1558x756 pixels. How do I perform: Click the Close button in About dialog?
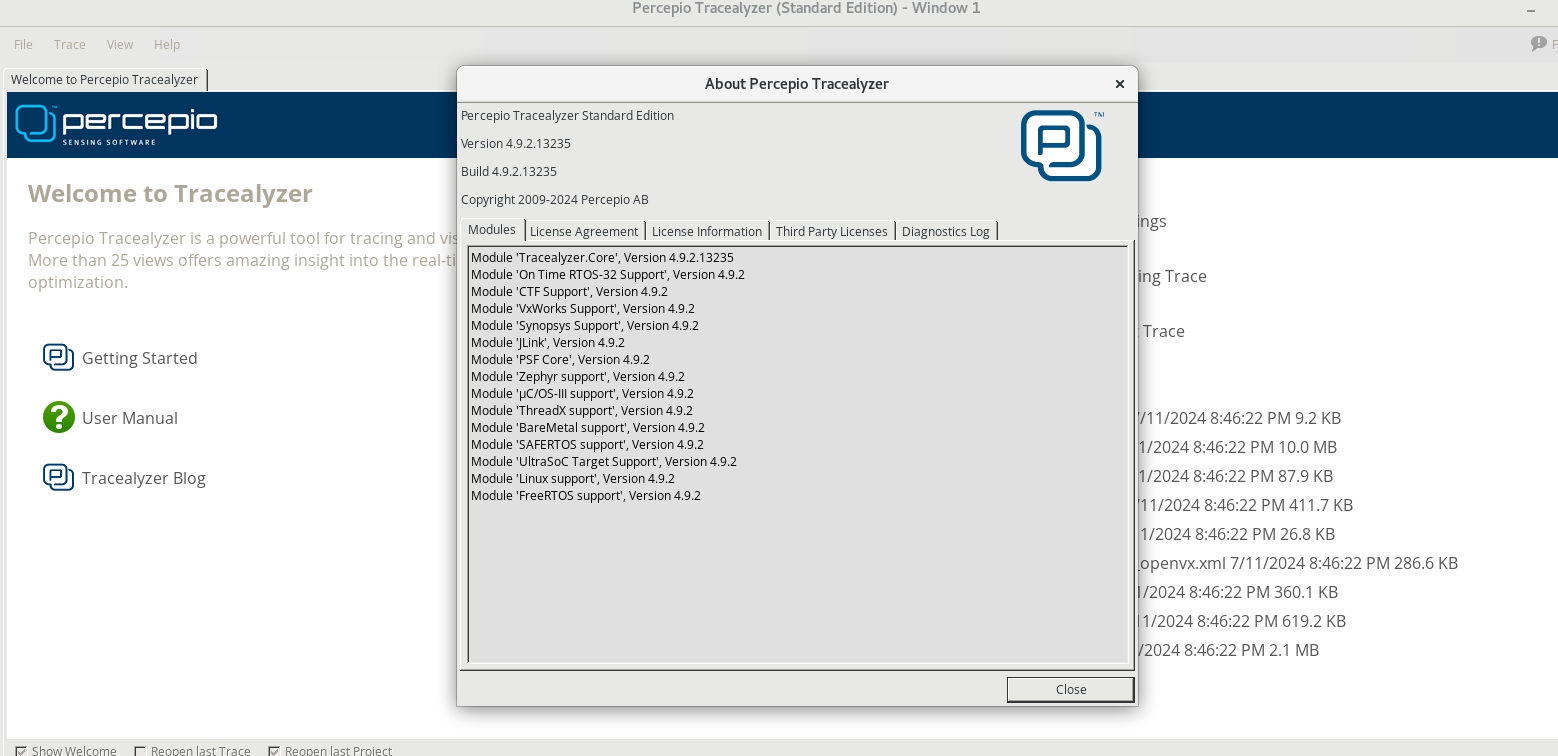(1071, 689)
